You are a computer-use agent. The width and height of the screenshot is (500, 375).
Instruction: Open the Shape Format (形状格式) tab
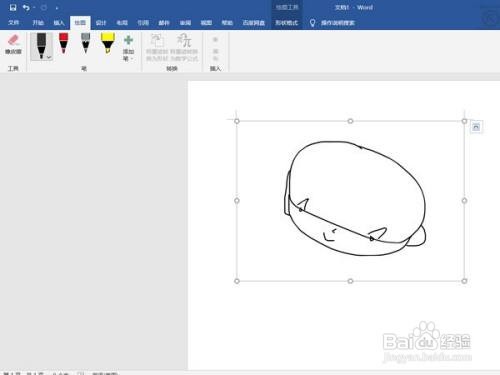tap(287, 23)
